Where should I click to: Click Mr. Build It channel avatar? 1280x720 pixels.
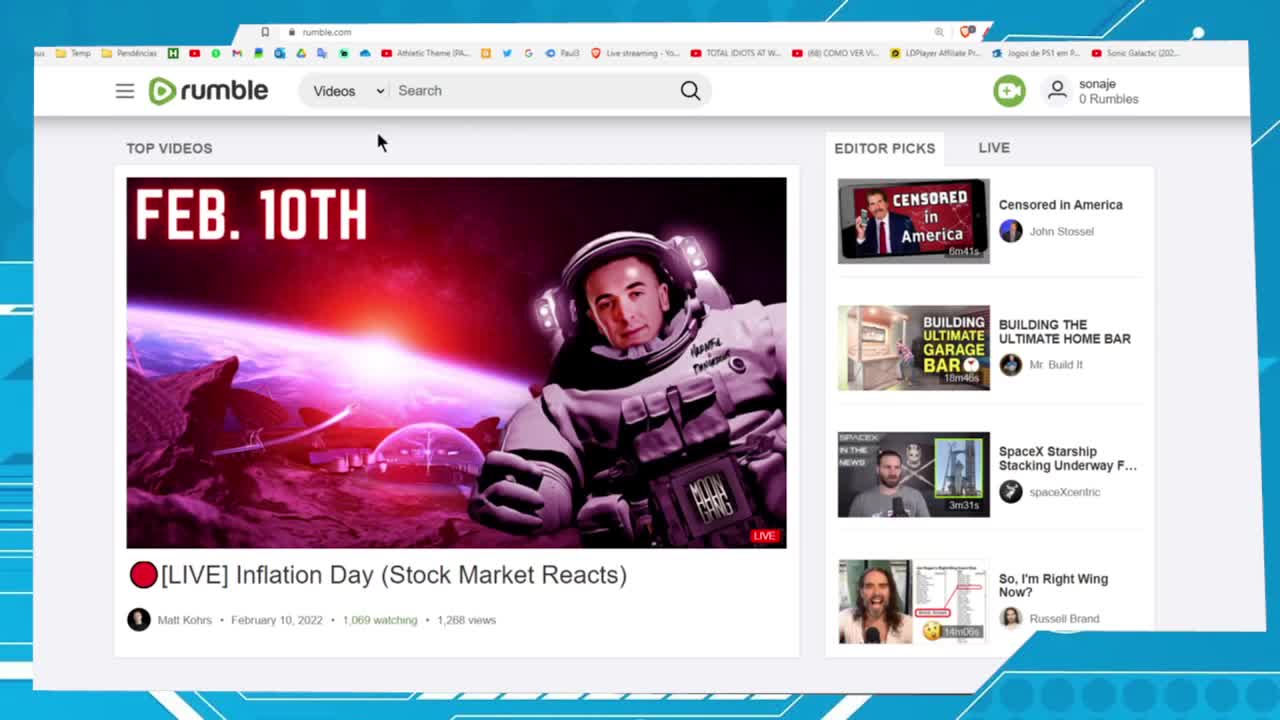click(x=1011, y=365)
